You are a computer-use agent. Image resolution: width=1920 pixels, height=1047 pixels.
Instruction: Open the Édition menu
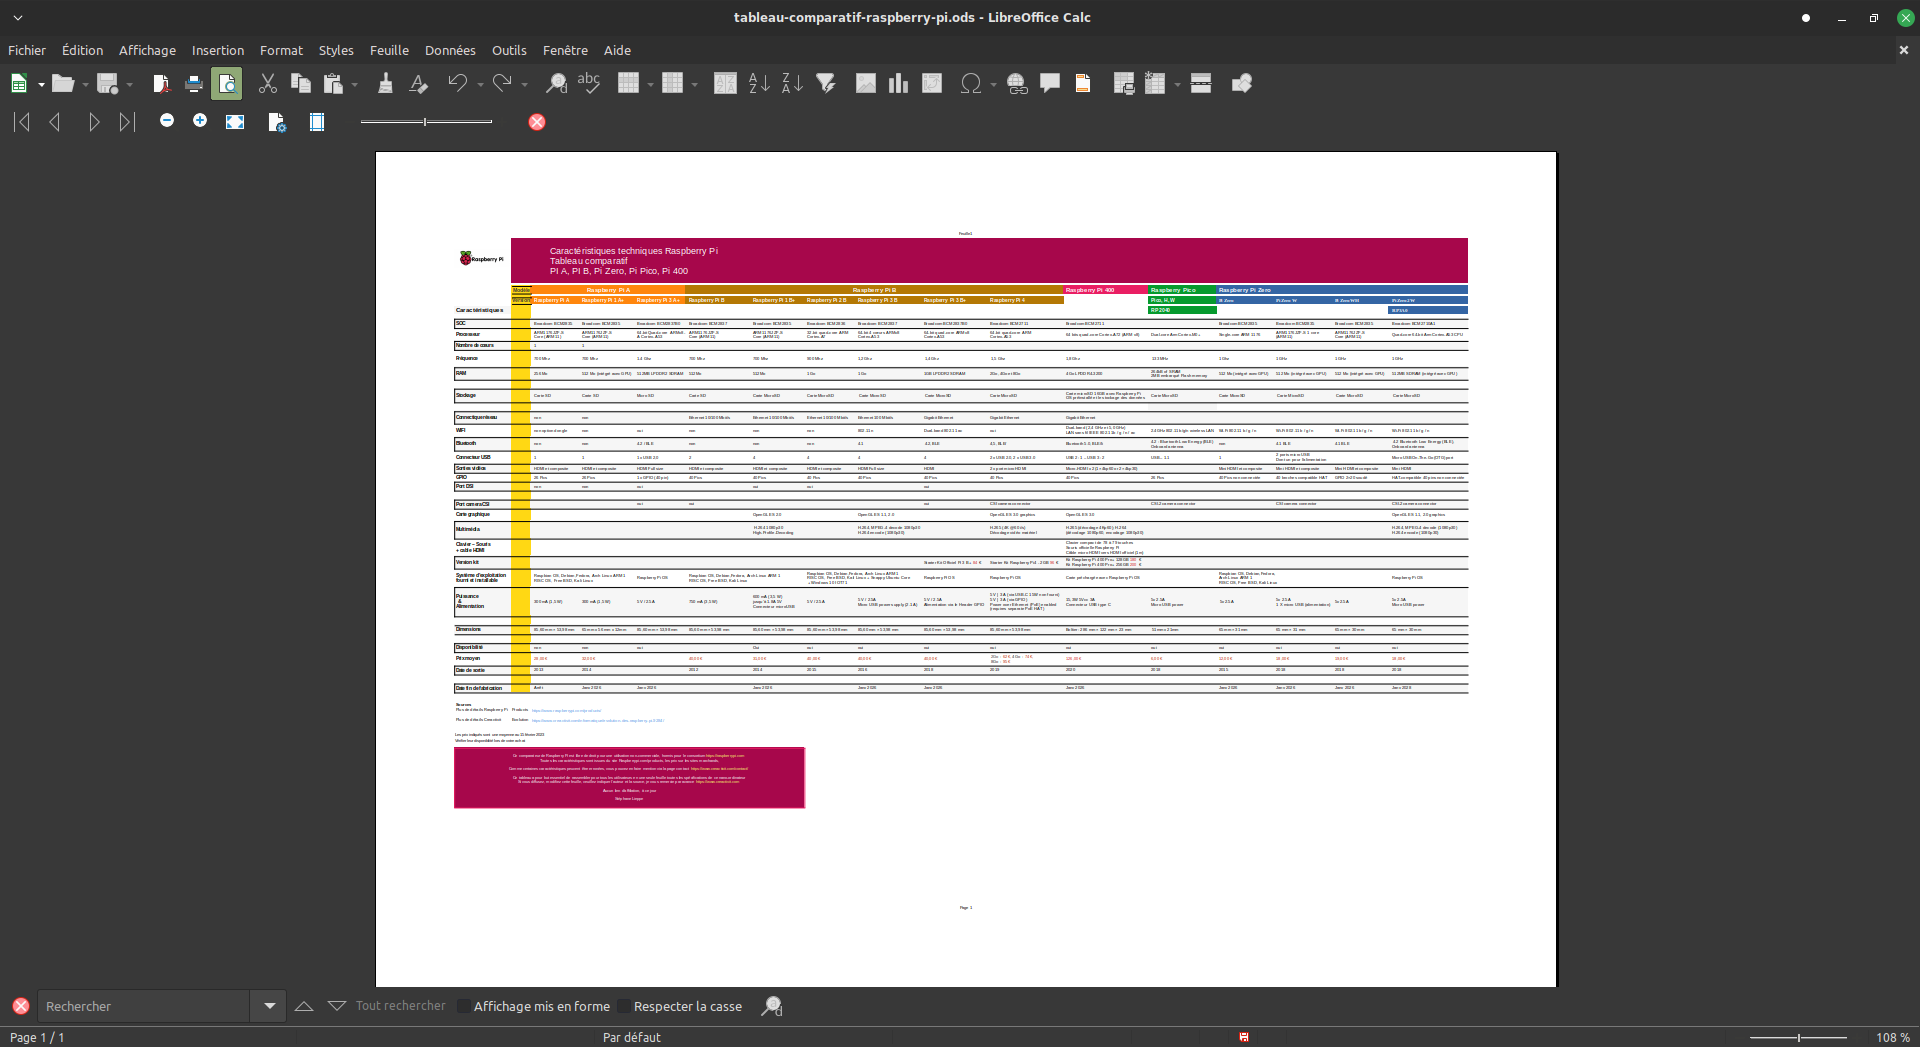[82, 50]
